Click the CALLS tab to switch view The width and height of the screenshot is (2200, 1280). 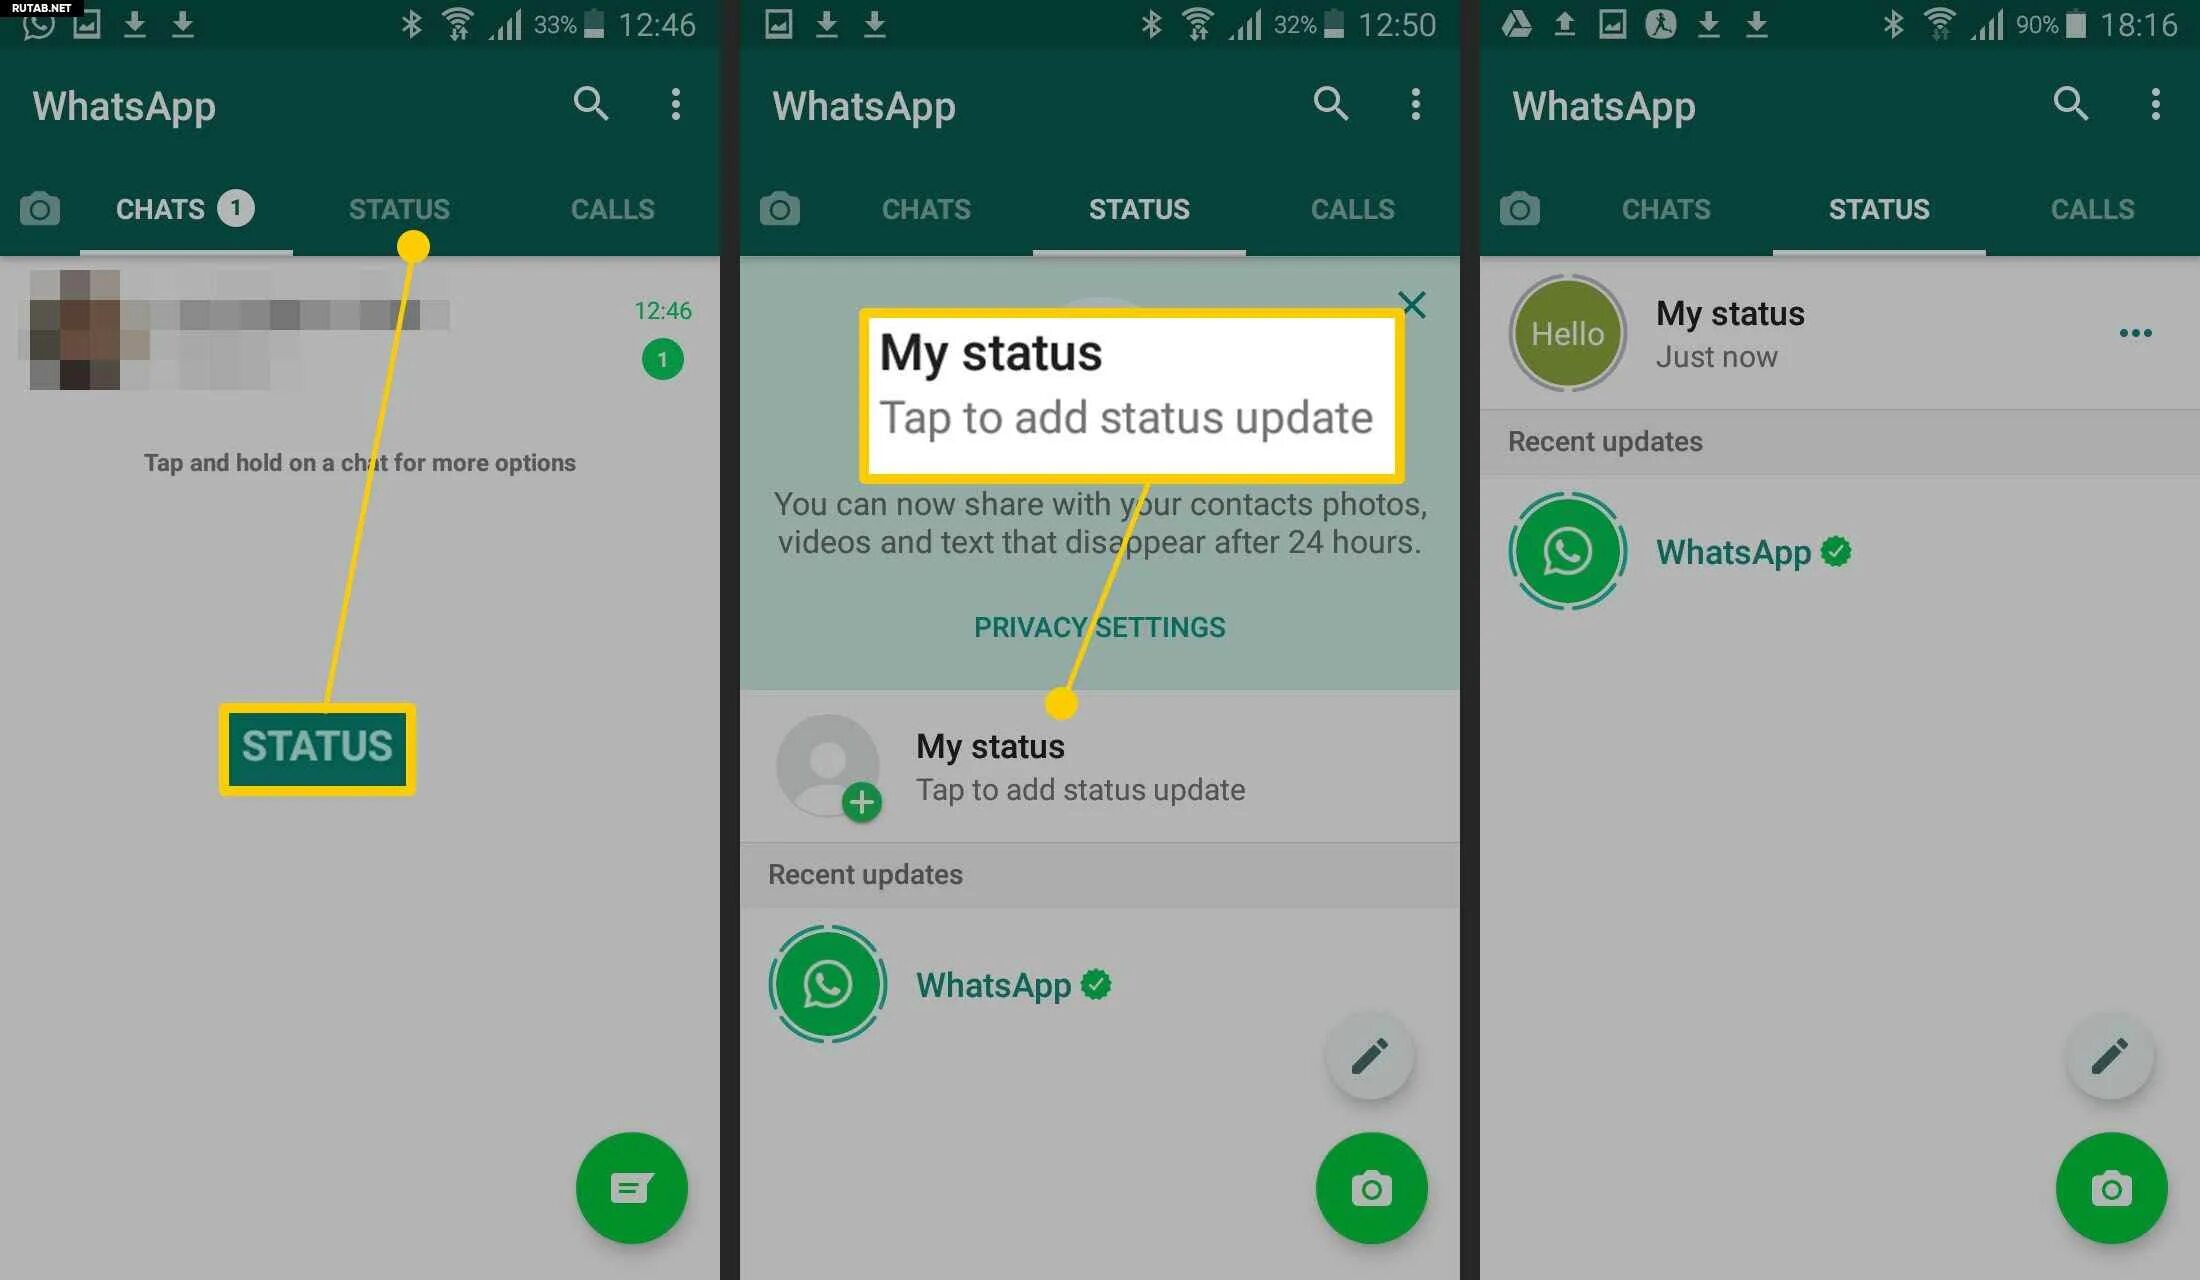611,207
